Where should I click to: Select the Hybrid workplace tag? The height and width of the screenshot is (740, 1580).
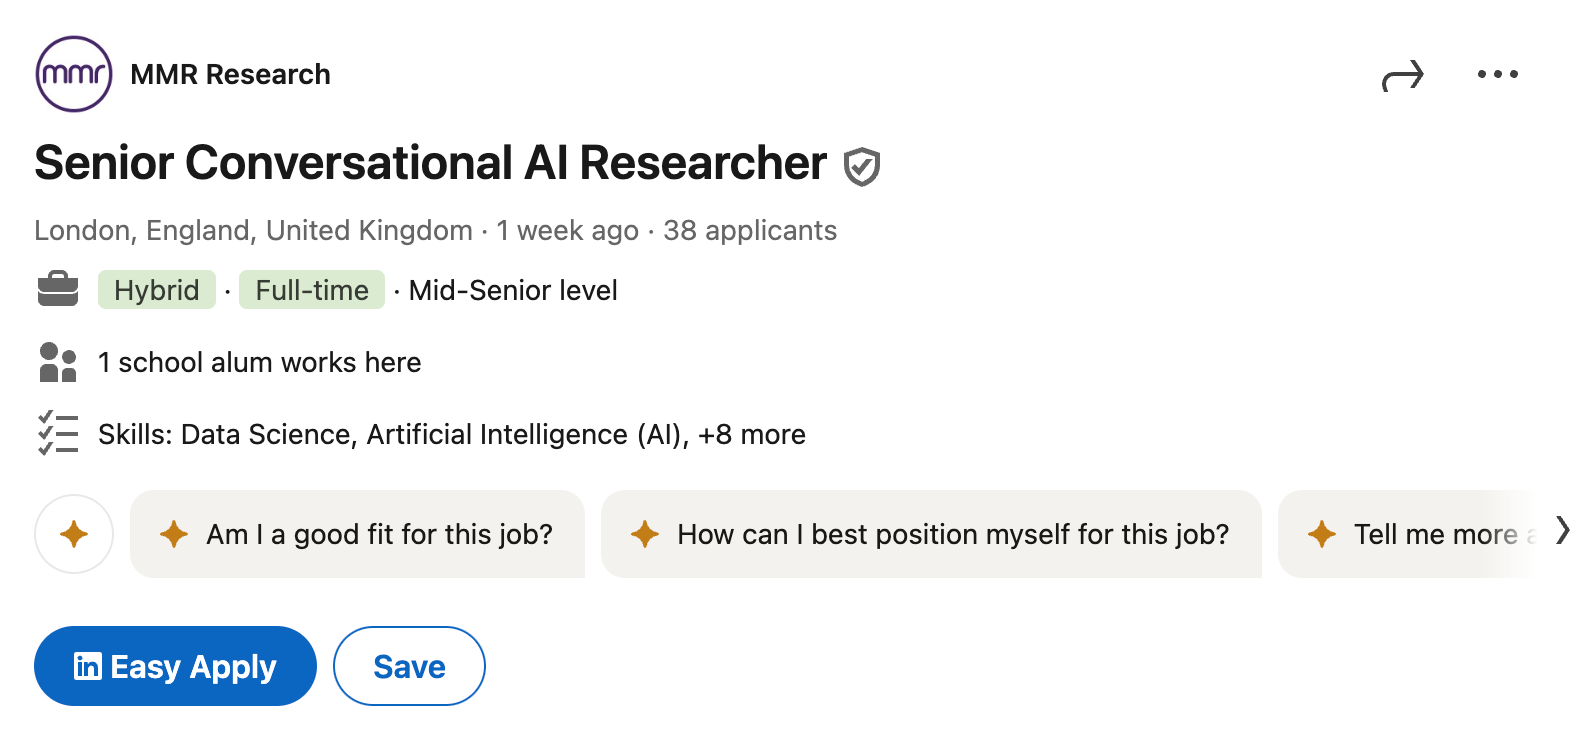(156, 290)
